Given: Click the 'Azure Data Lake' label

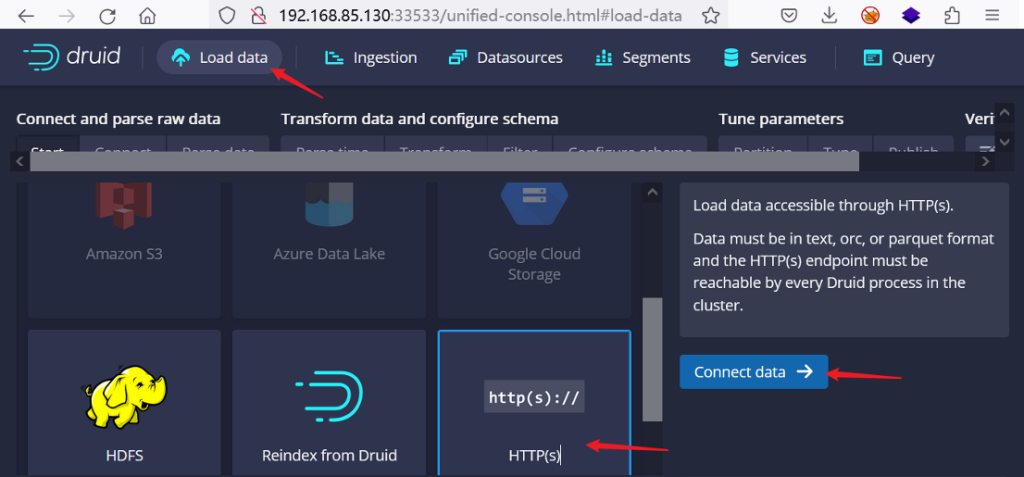Looking at the screenshot, I should pos(329,254).
